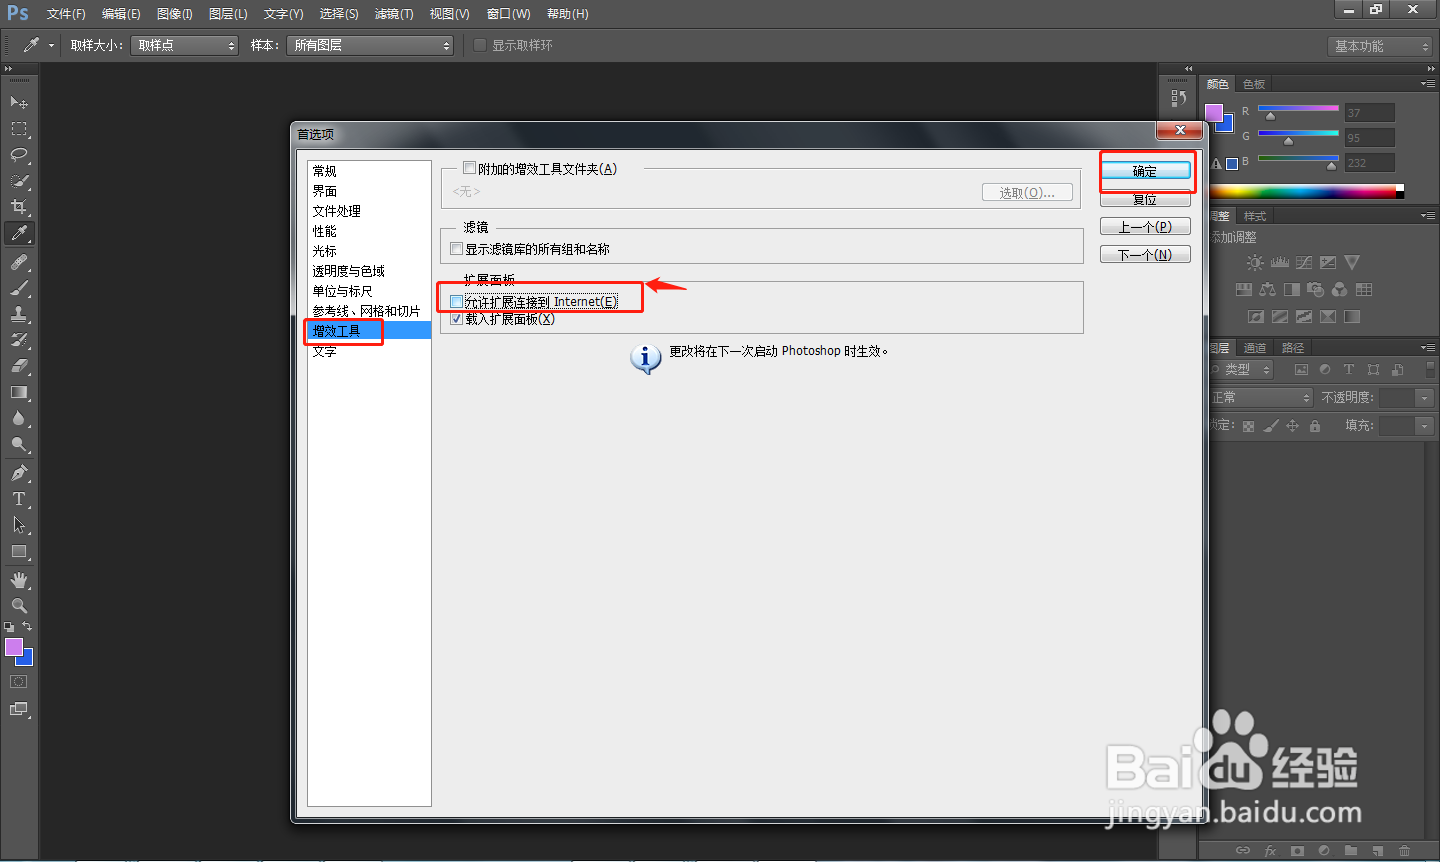The width and height of the screenshot is (1440, 862).
Task: Toggle lock transparent pixels icon
Action: coord(1248,426)
